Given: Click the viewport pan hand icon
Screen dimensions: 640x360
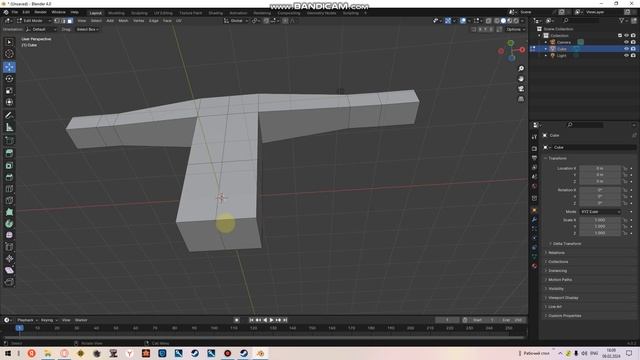Looking at the screenshot, I should point(521,79).
